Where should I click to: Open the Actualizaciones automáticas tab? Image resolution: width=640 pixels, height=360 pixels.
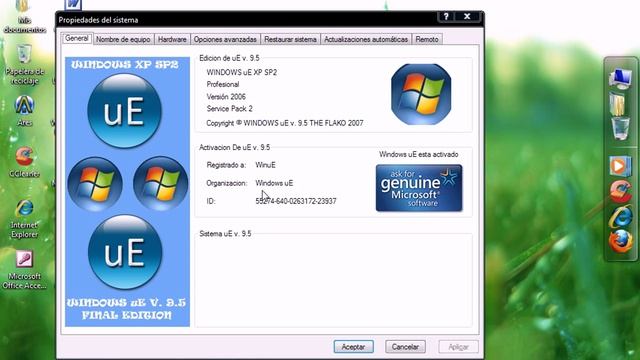pos(366,40)
